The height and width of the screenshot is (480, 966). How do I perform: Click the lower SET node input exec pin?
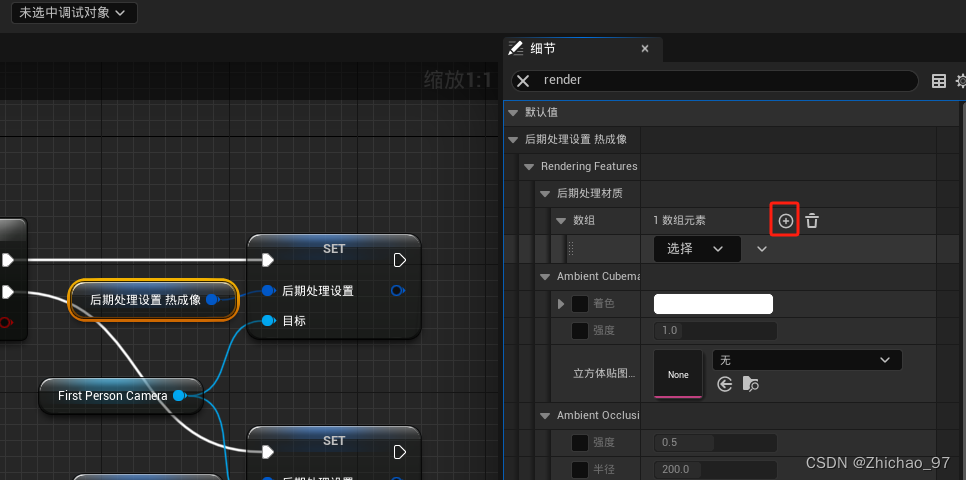tap(267, 453)
